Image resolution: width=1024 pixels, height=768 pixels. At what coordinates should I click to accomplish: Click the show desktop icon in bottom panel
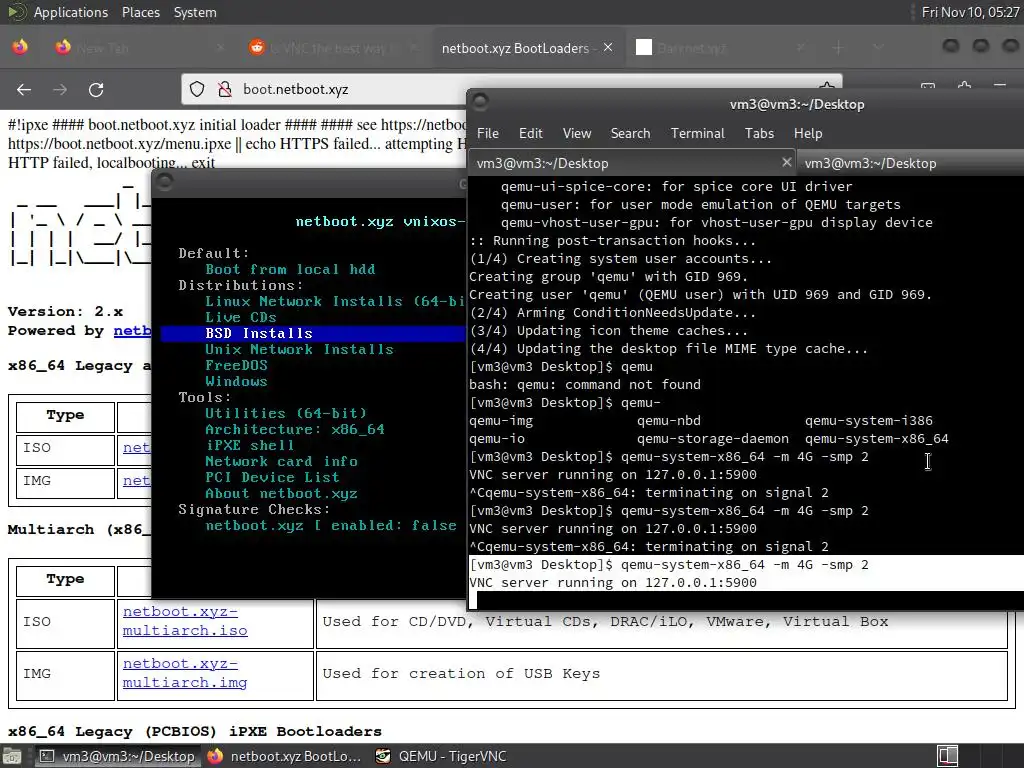12,756
